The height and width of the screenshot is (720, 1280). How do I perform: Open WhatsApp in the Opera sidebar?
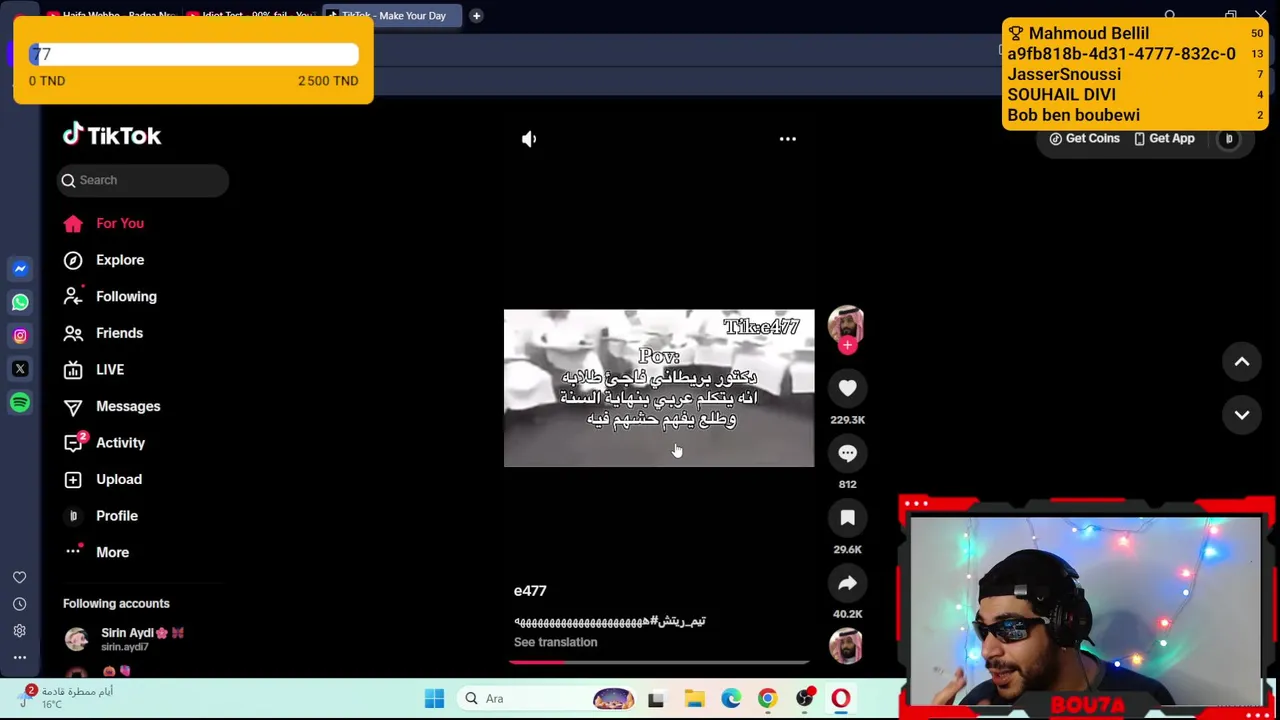[x=20, y=302]
